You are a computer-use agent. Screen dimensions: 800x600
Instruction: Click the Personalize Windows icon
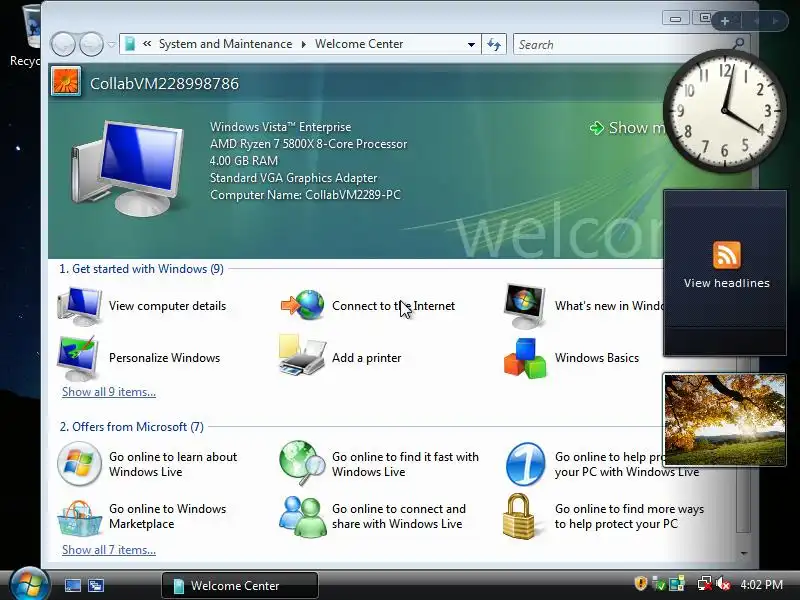pyautogui.click(x=78, y=358)
